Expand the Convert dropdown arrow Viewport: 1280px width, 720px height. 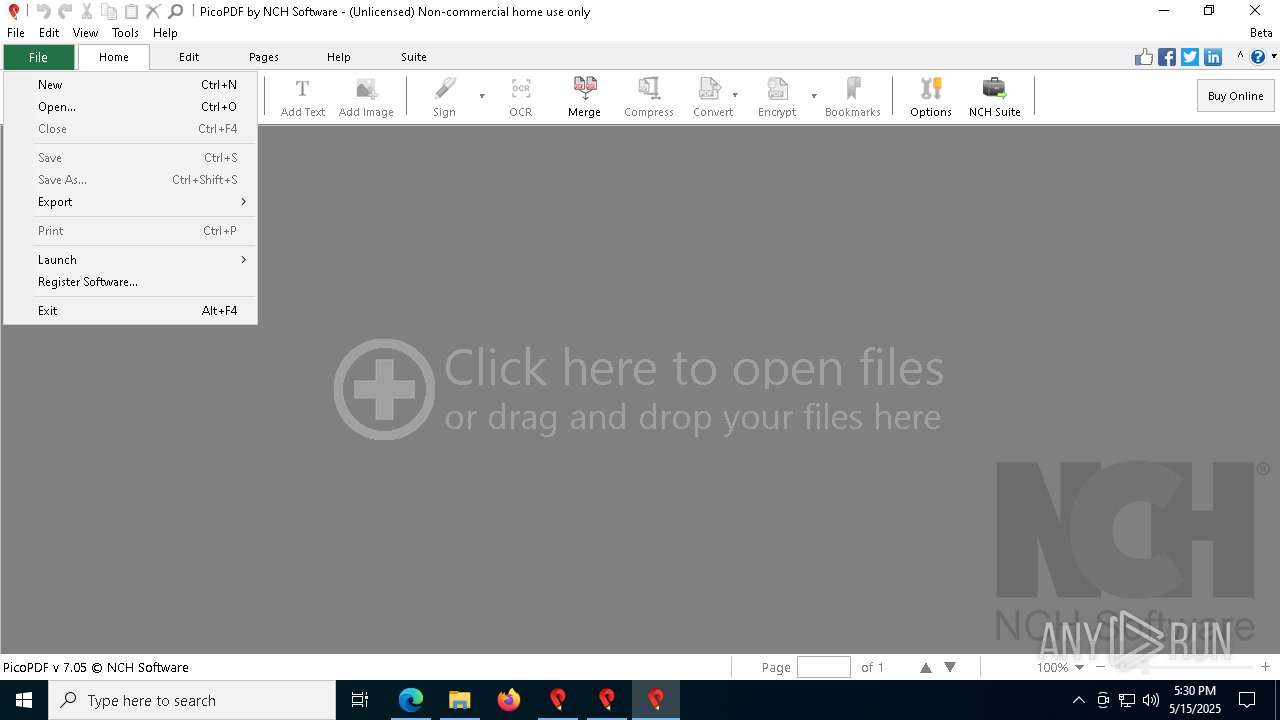(735, 96)
